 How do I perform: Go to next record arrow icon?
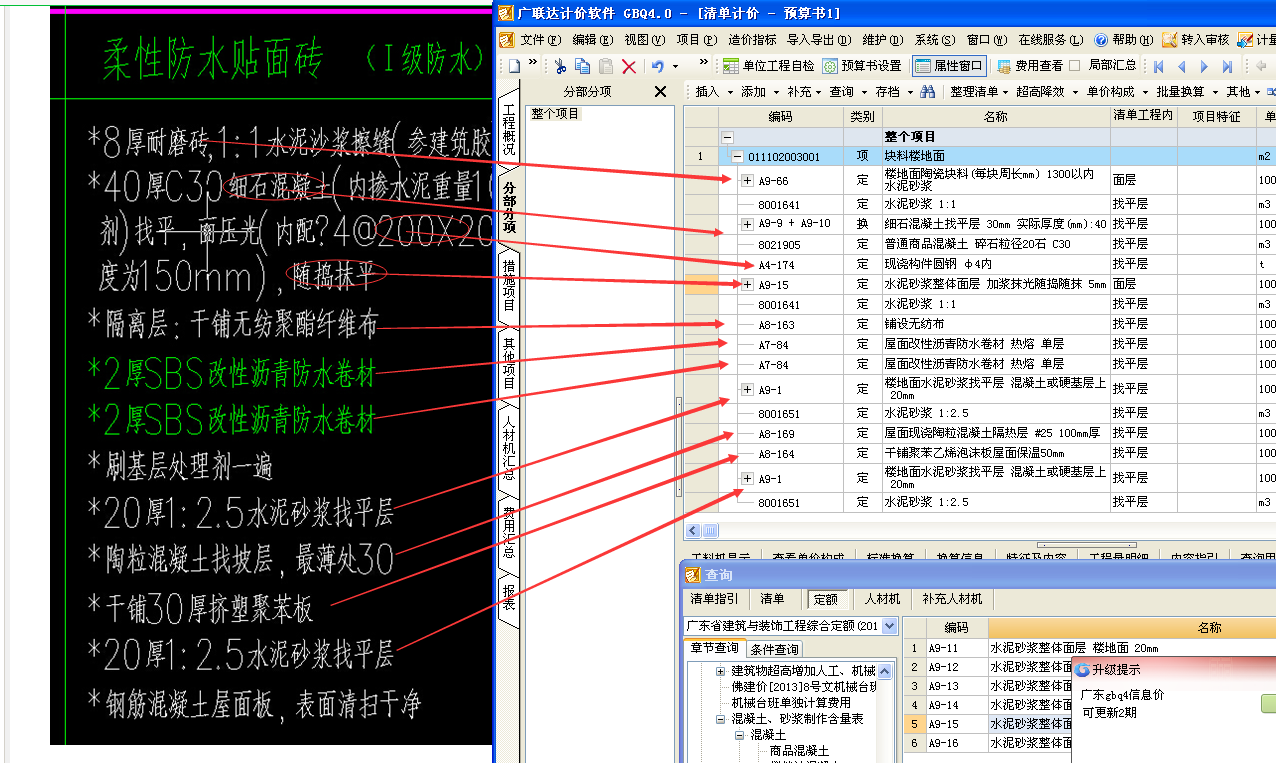coord(1204,66)
